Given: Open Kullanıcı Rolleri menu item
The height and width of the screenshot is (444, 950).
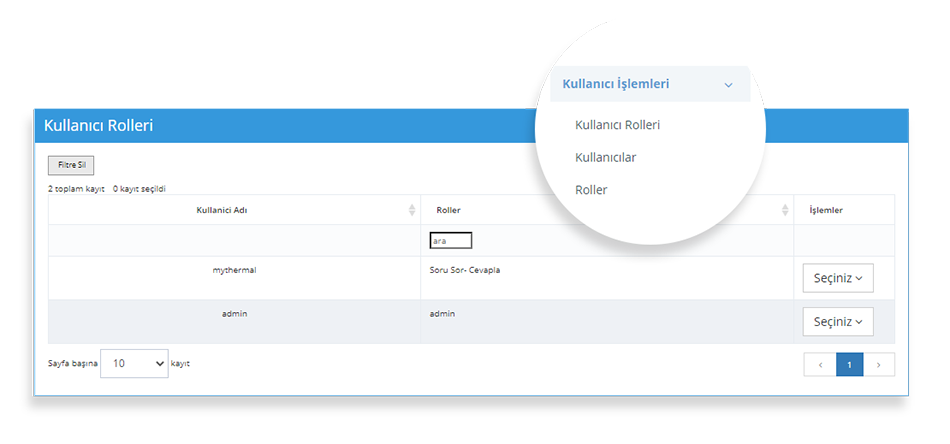Looking at the screenshot, I should 617,125.
